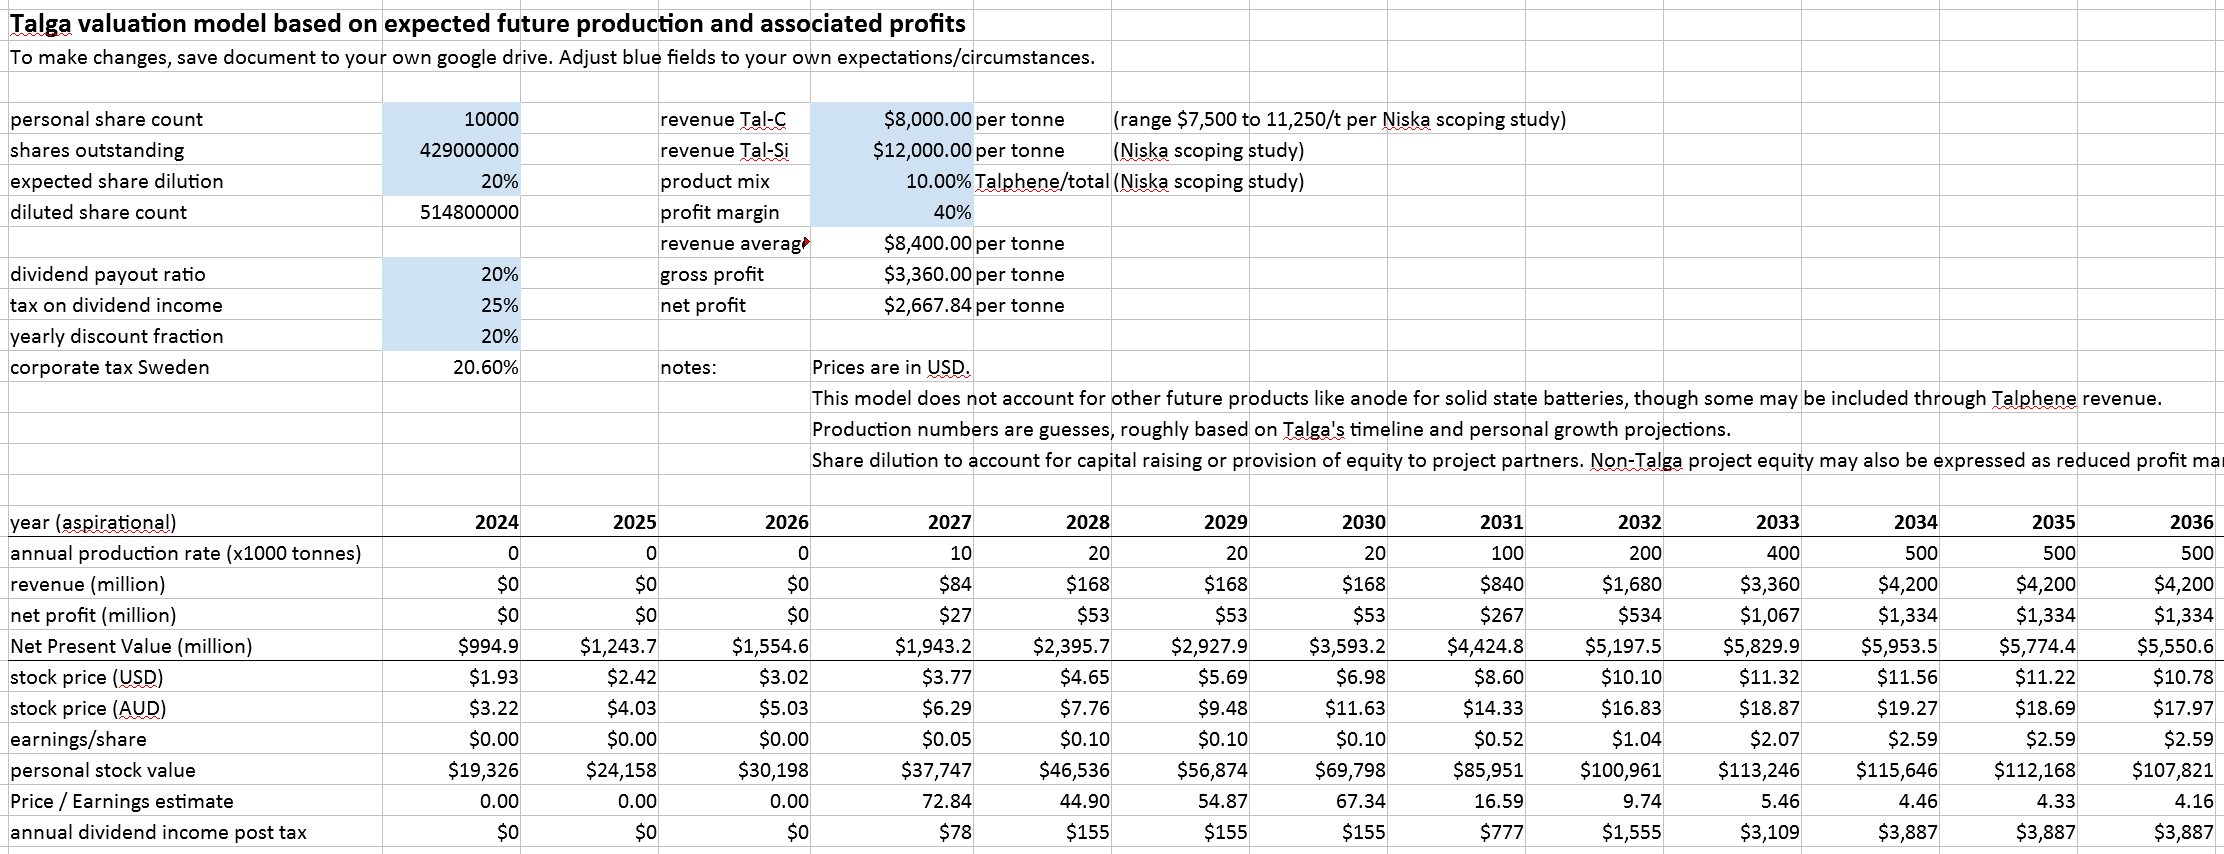Viewport: 2224px width, 854px height.
Task: Click the expected share dilution 20% cell
Action: click(451, 181)
